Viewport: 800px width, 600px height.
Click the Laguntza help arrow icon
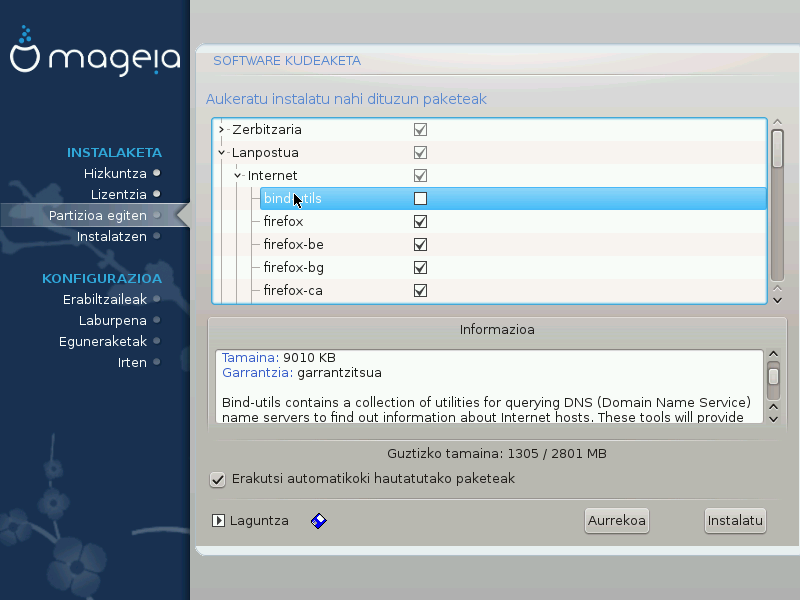point(219,521)
